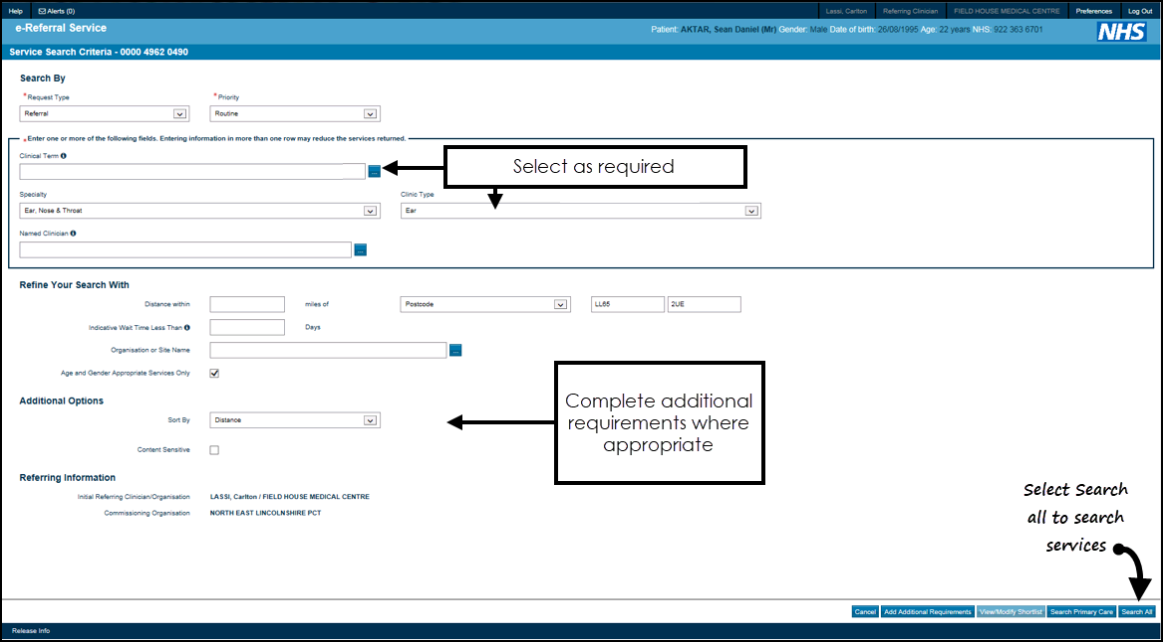1163x642 pixels.
Task: Open the Organisation or Site Name lookup
Action: (x=455, y=350)
